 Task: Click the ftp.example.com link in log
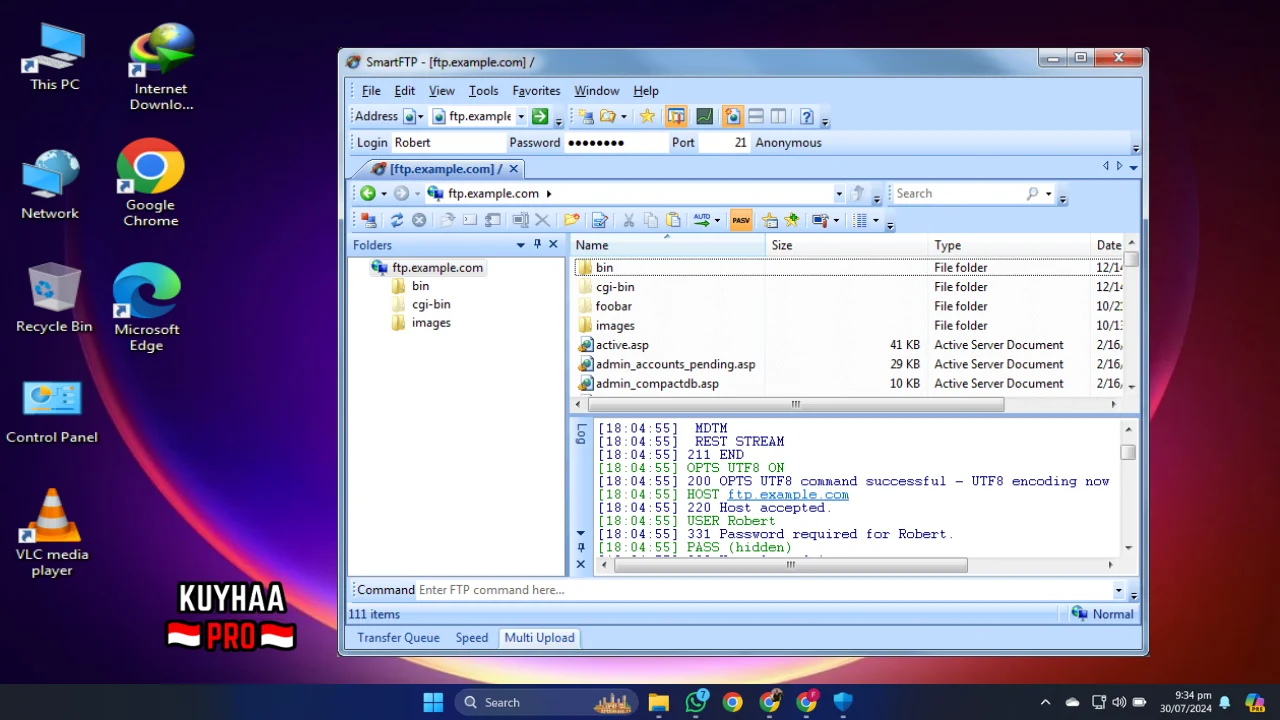pyautogui.click(x=788, y=494)
